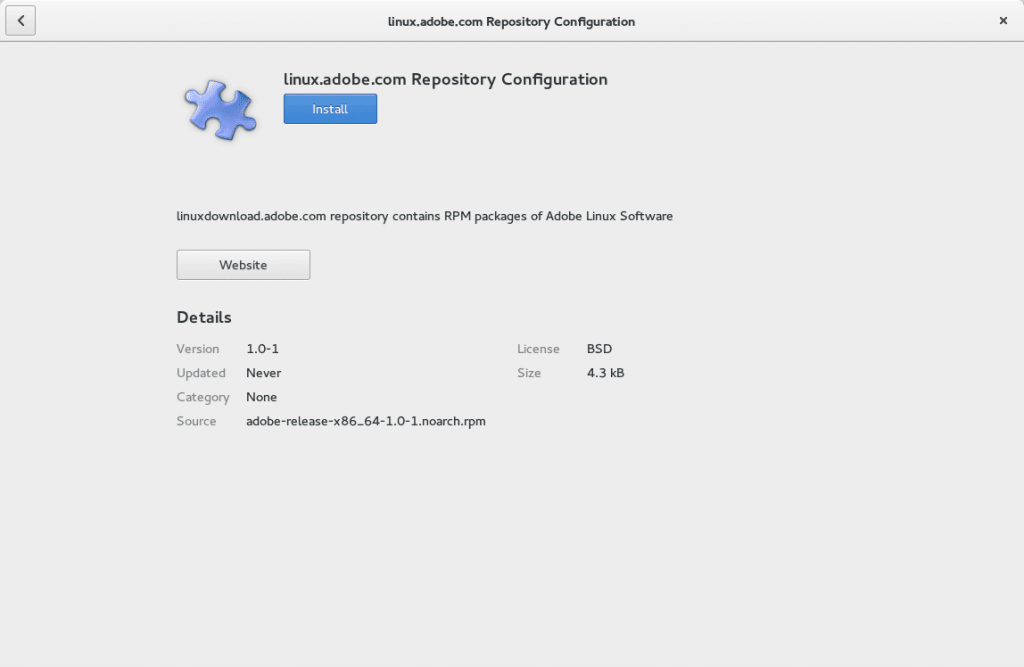
Task: Click the Updated value Never
Action: (x=264, y=373)
